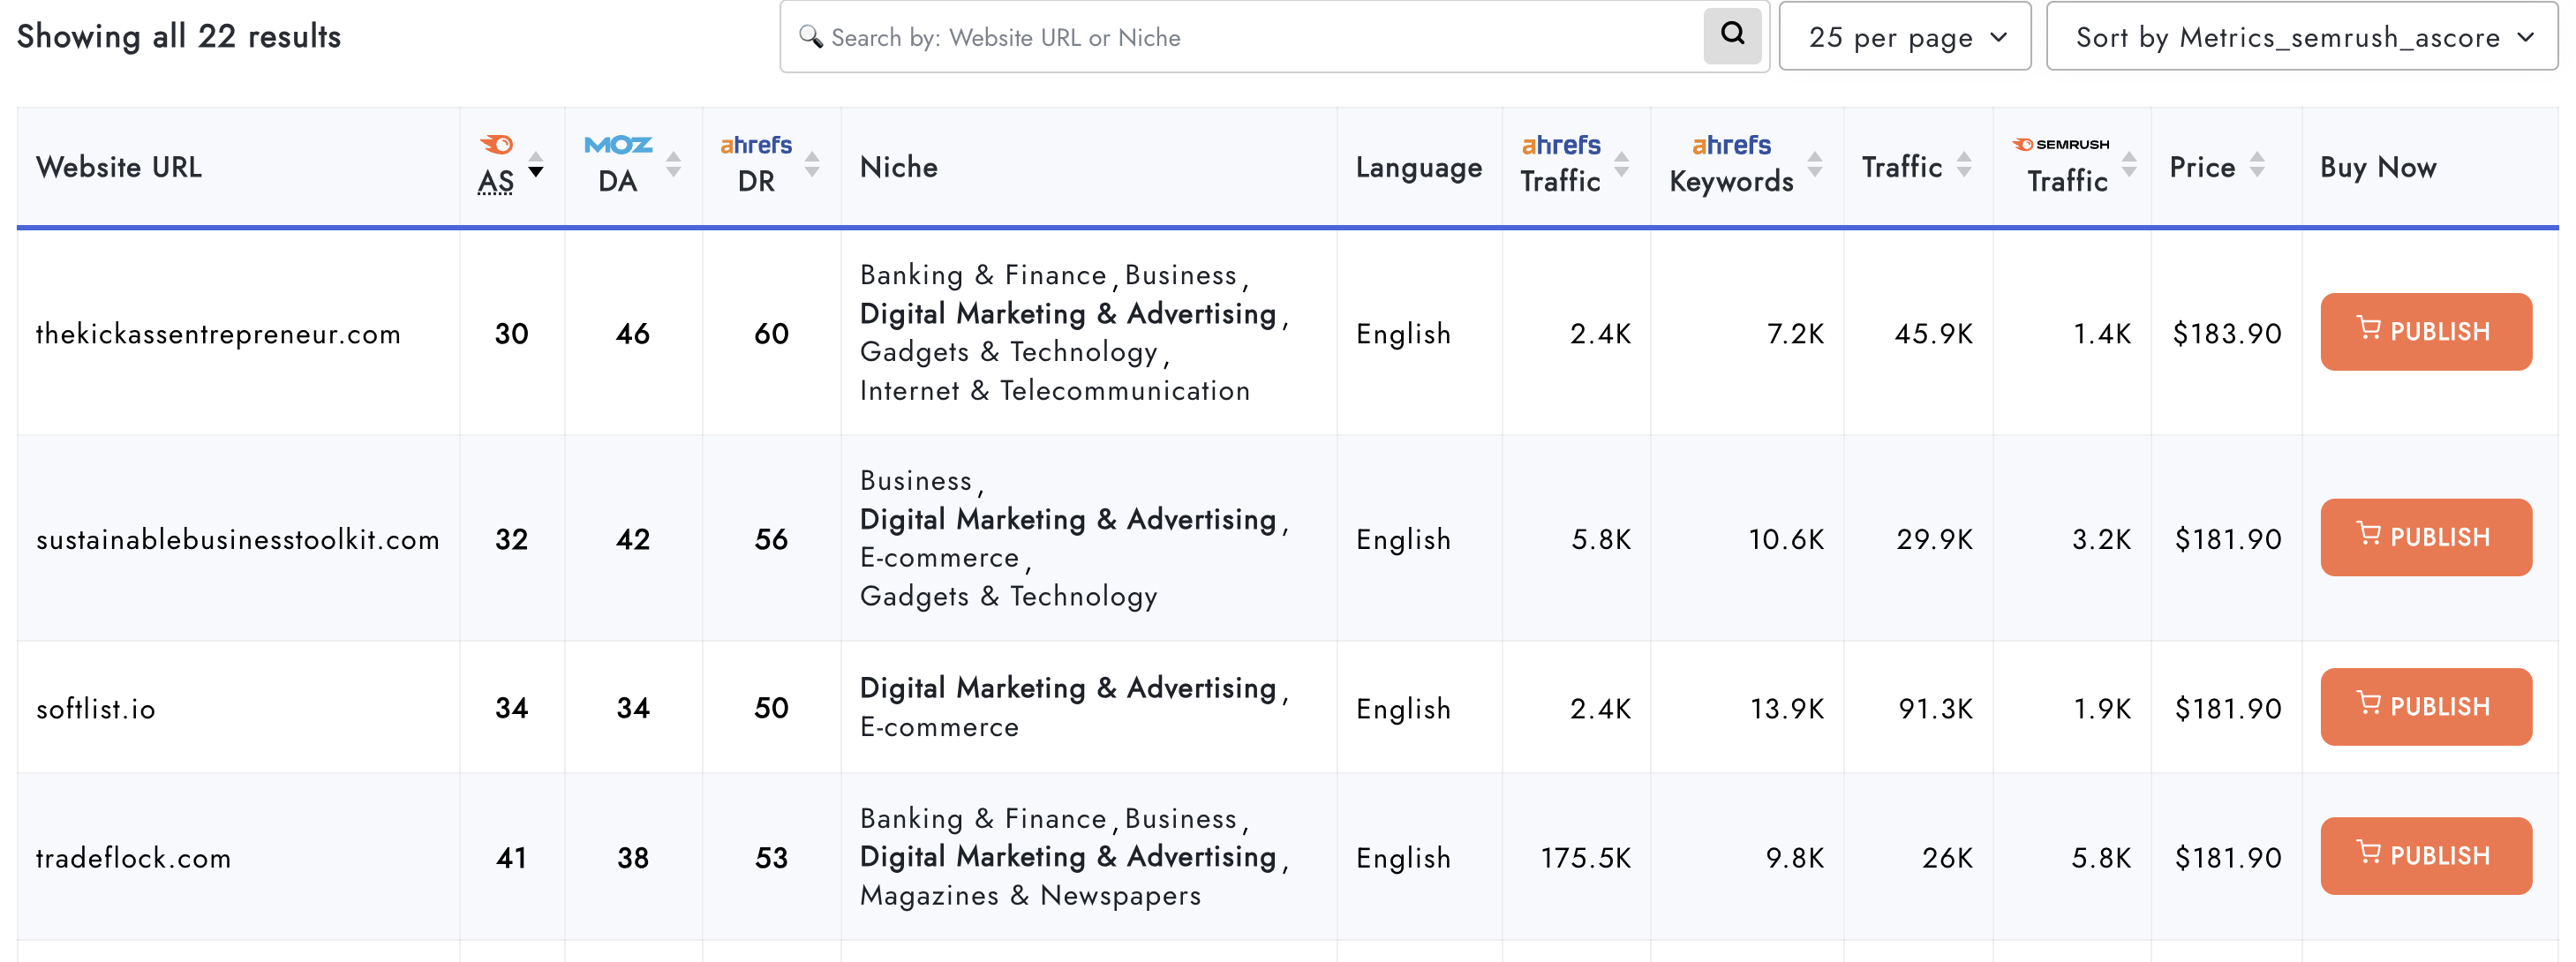Sort by Price column arrows

click(x=2257, y=165)
